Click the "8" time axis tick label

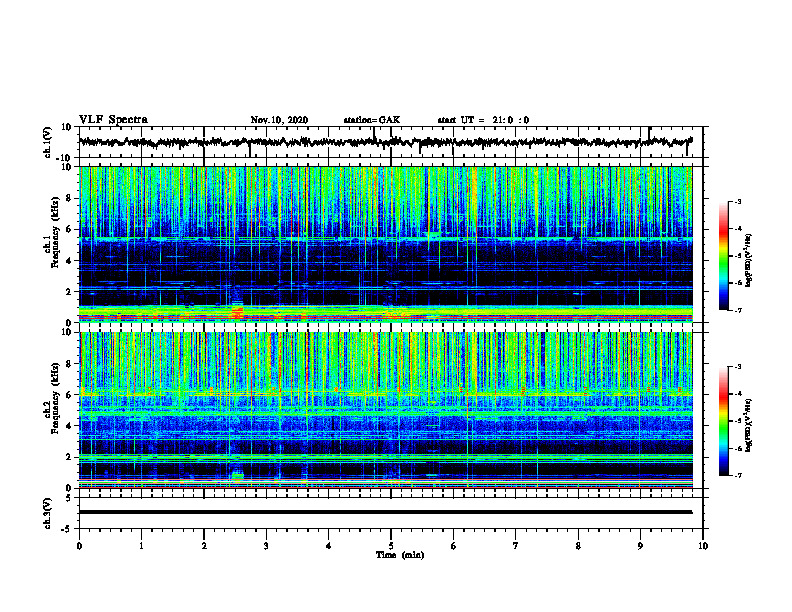point(578,546)
